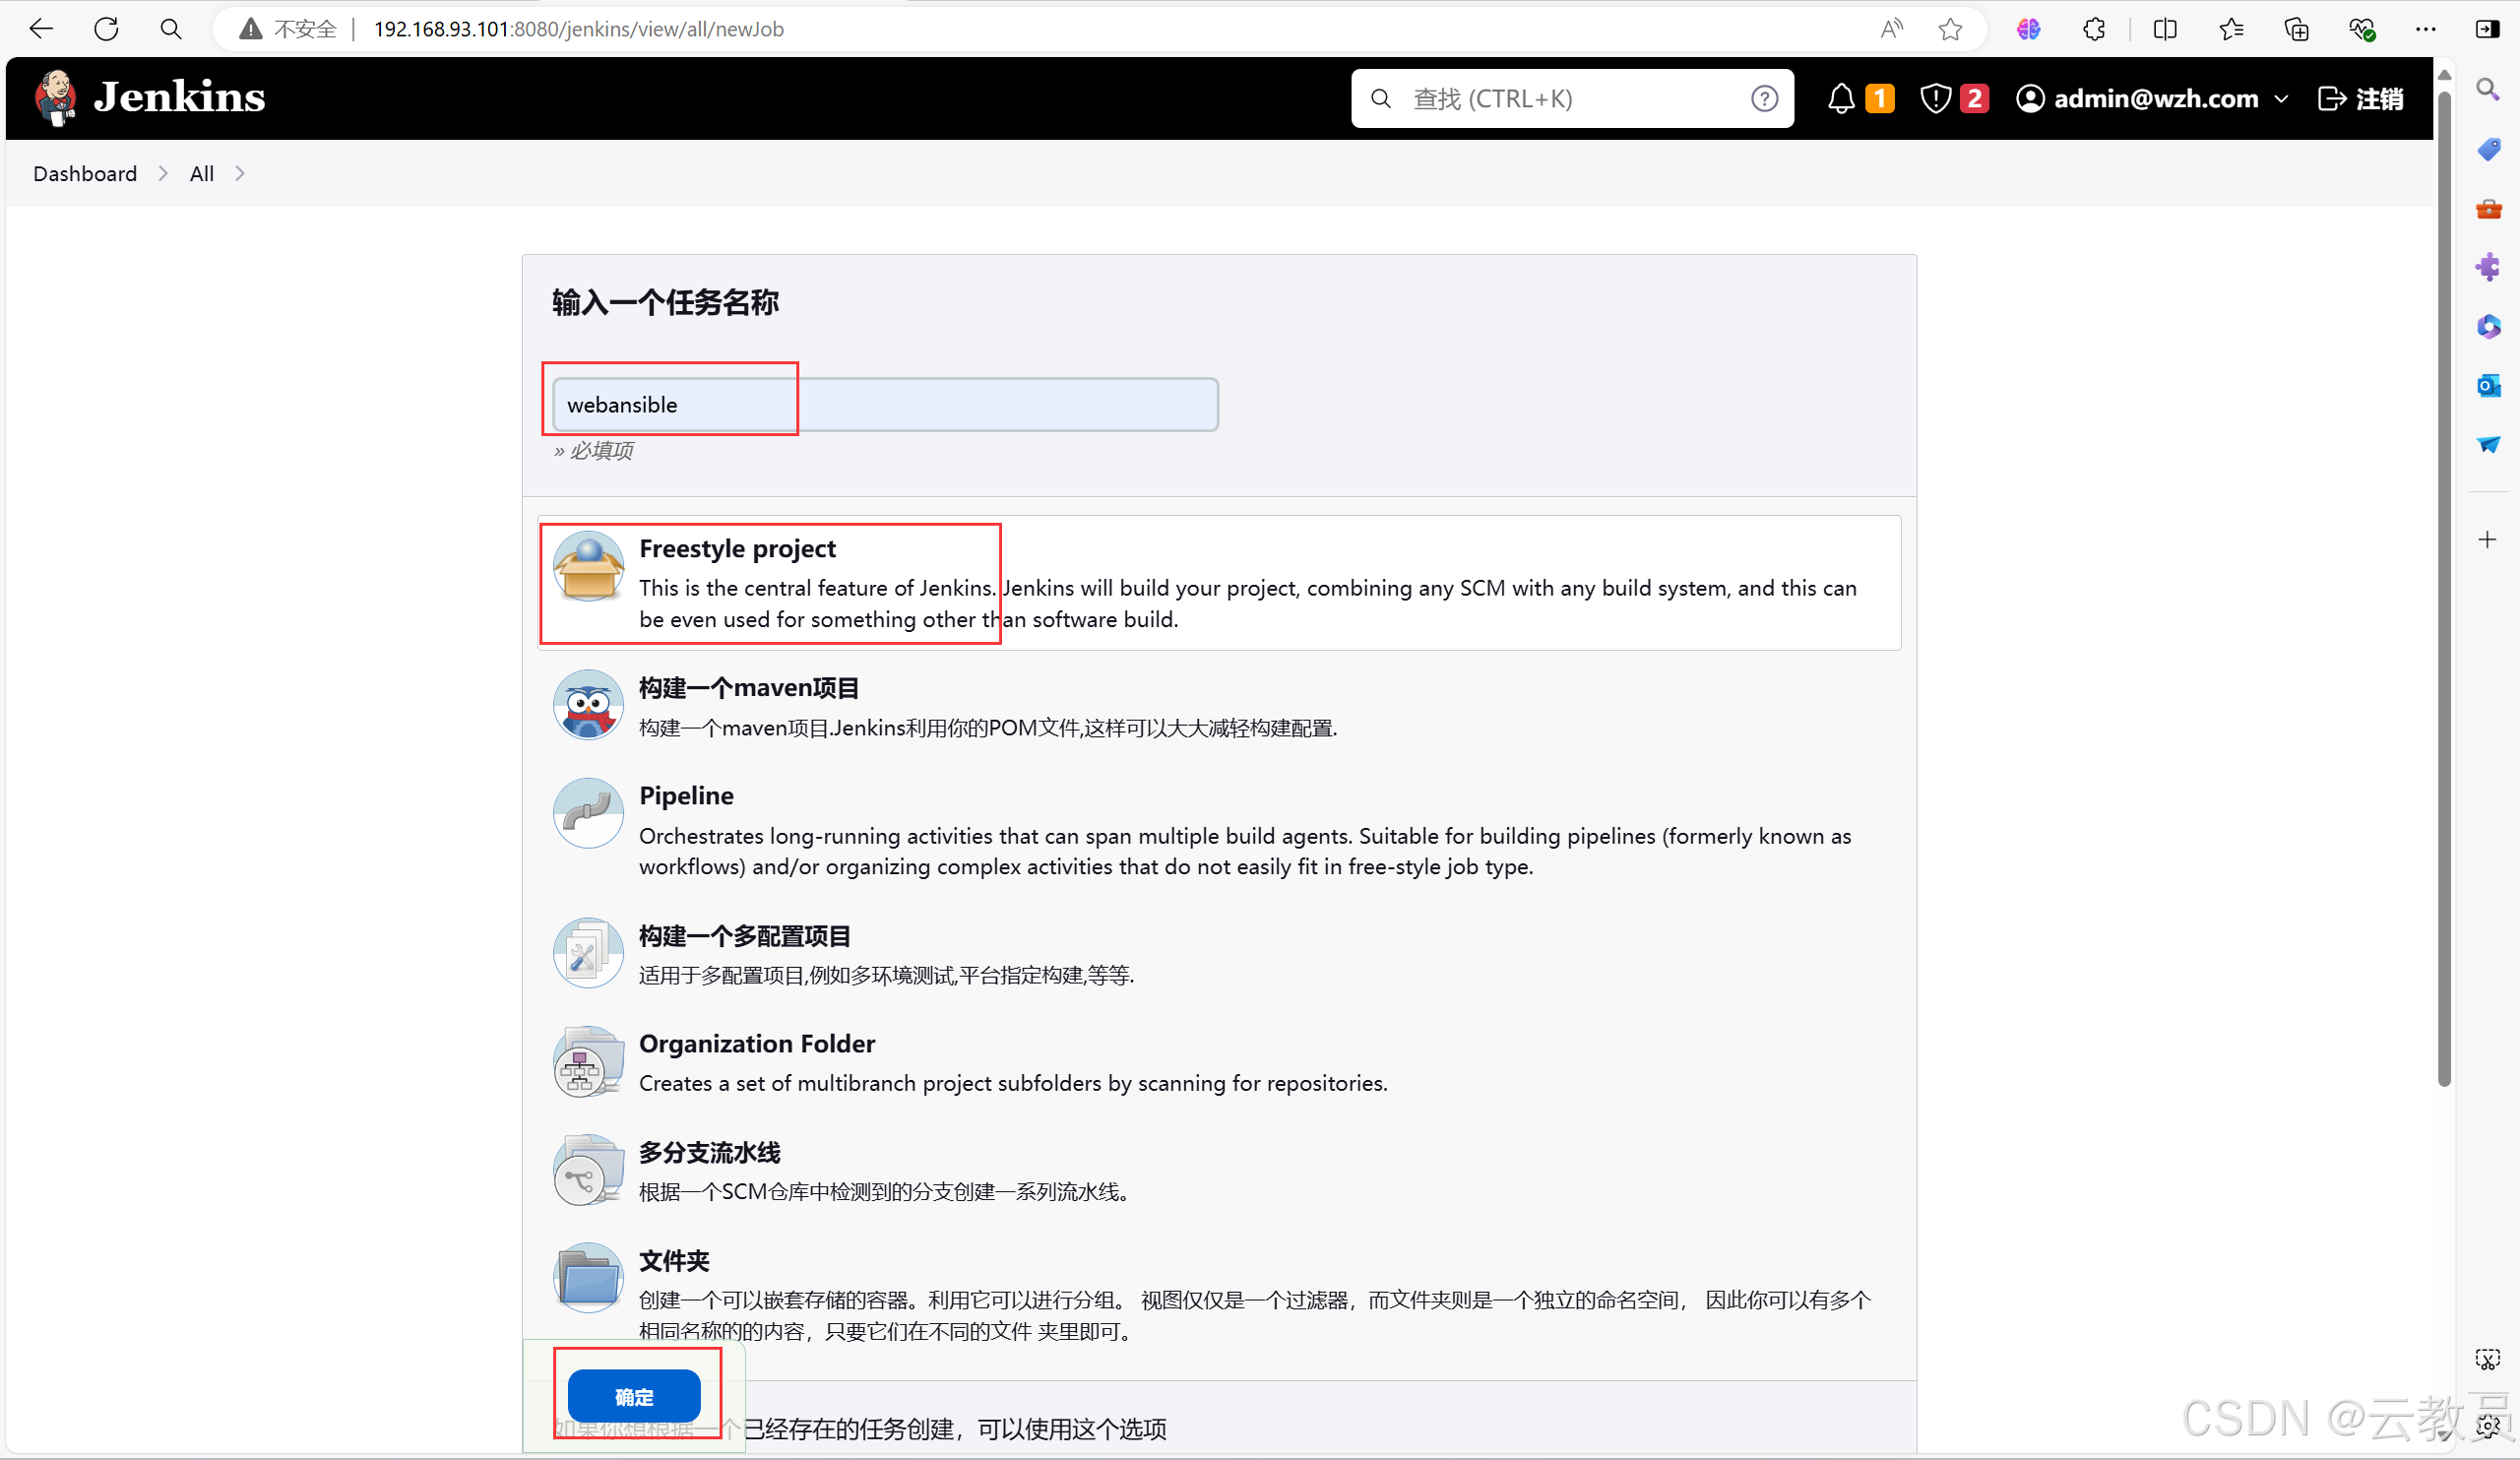Open the browser extensions puzzle icon

point(2094,29)
